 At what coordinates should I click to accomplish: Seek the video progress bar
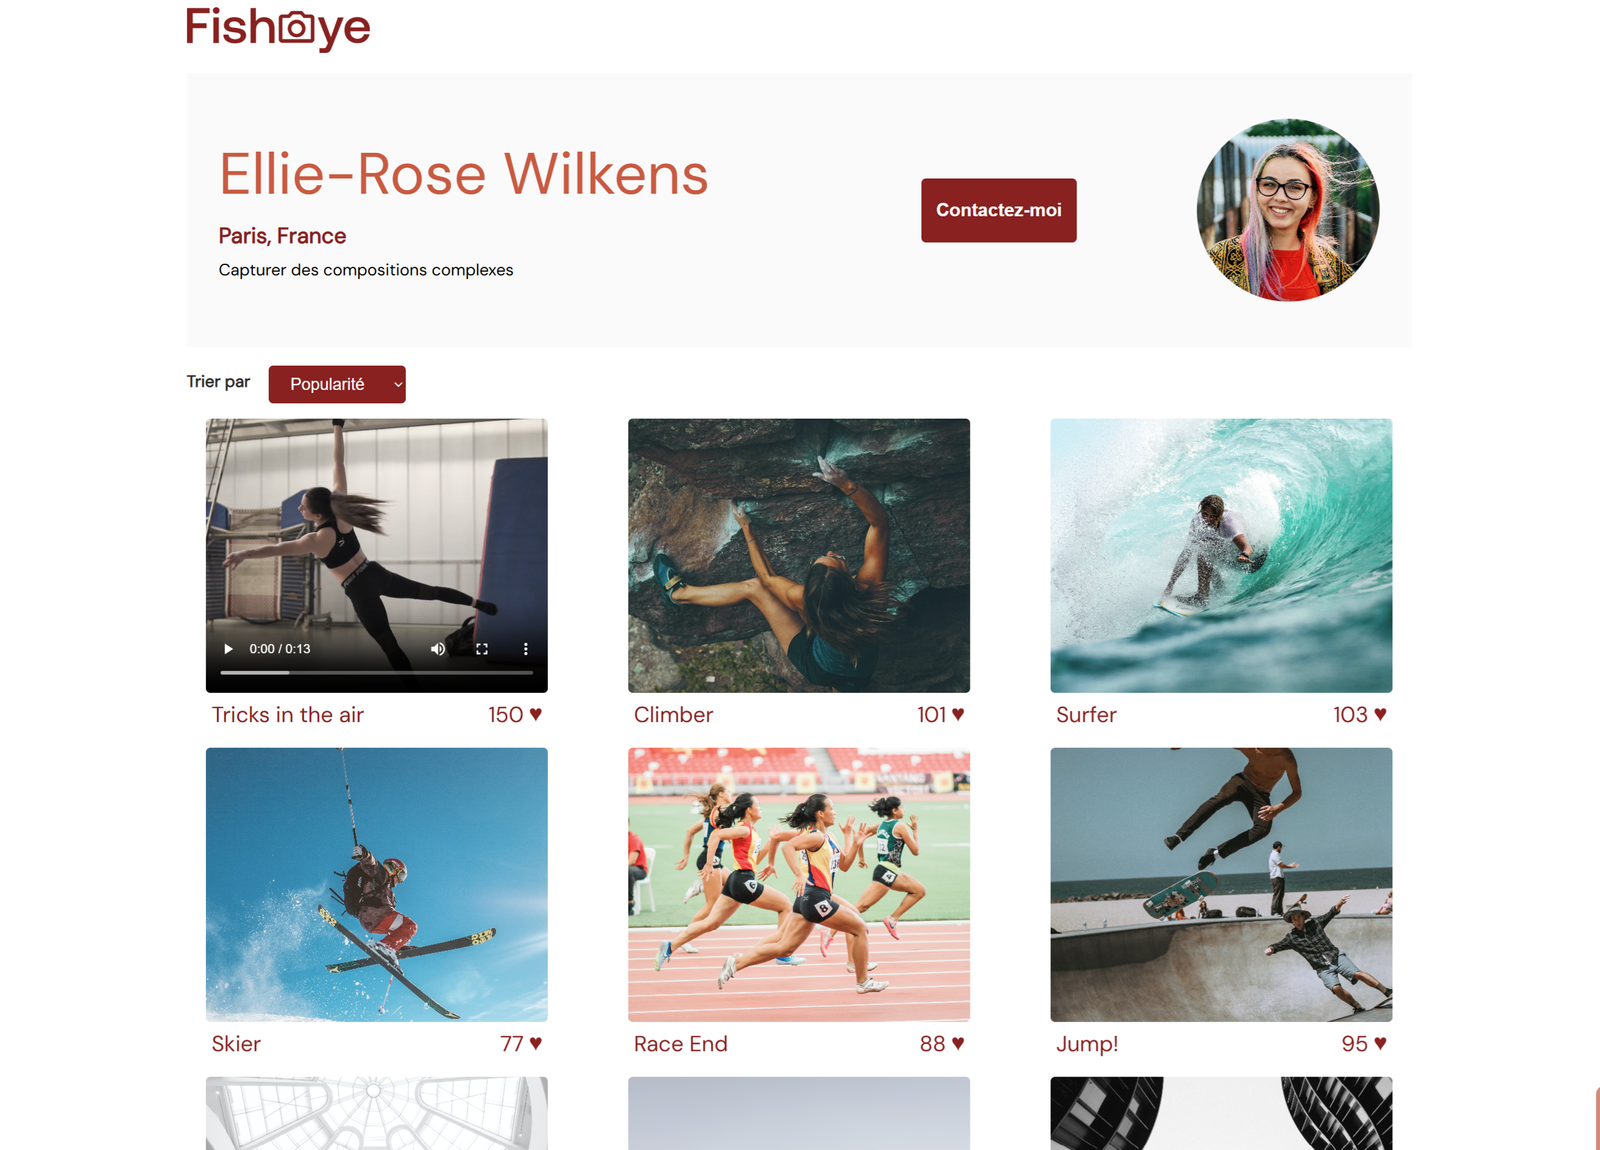coord(376,673)
